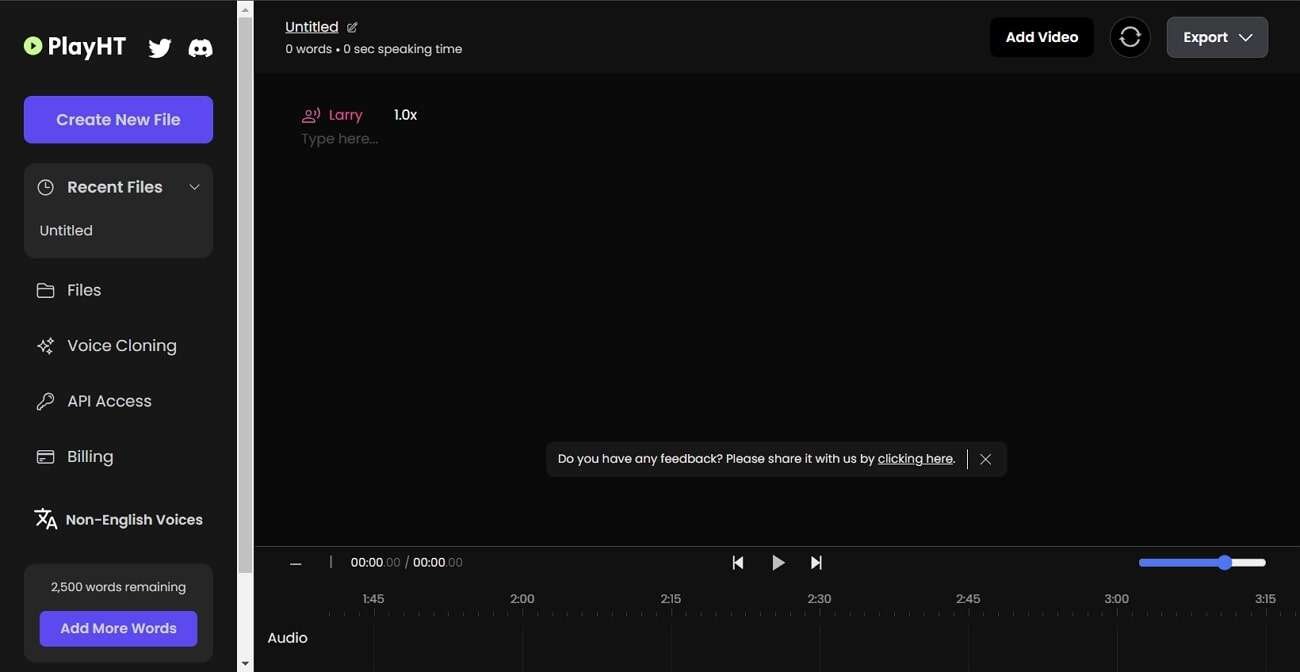Click the '0 words • 0 sec speaking time' text
The width and height of the screenshot is (1300, 672).
374,49
